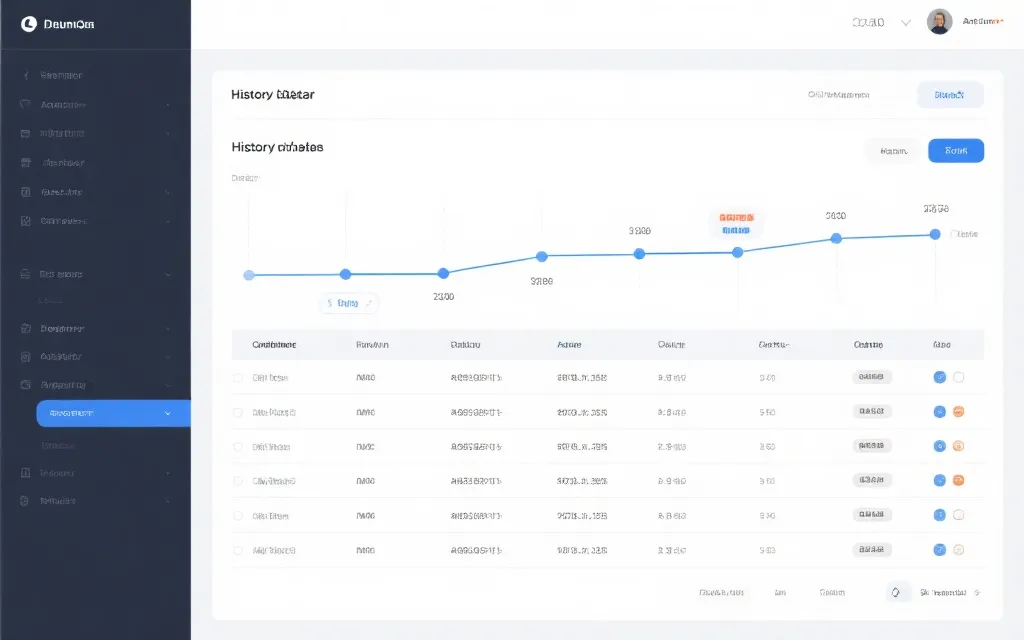1024x640 pixels.
Task: Open the header dropdown chevron beside the avatar
Action: [906, 23]
